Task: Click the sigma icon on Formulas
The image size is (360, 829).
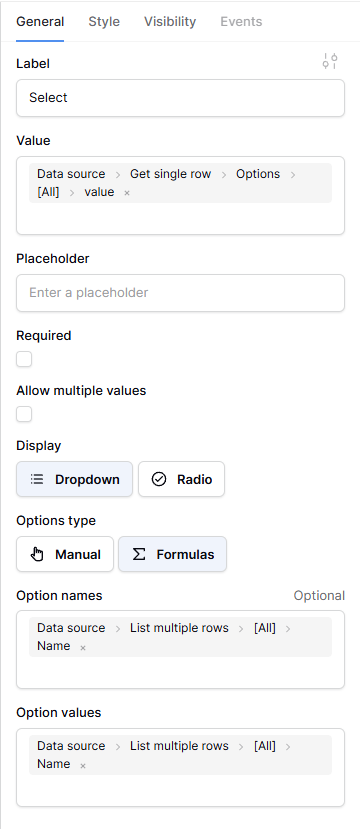Action: [x=139, y=555]
